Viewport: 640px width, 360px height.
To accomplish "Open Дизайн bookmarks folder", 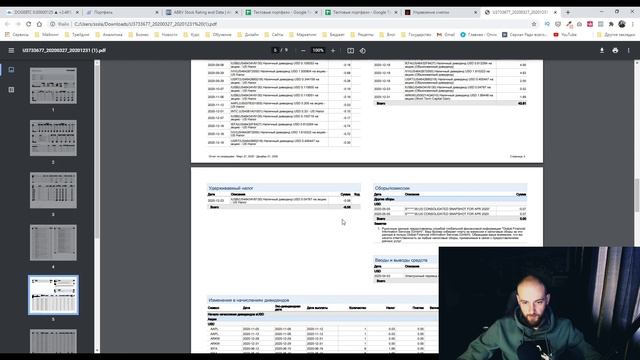I will [248, 35].
